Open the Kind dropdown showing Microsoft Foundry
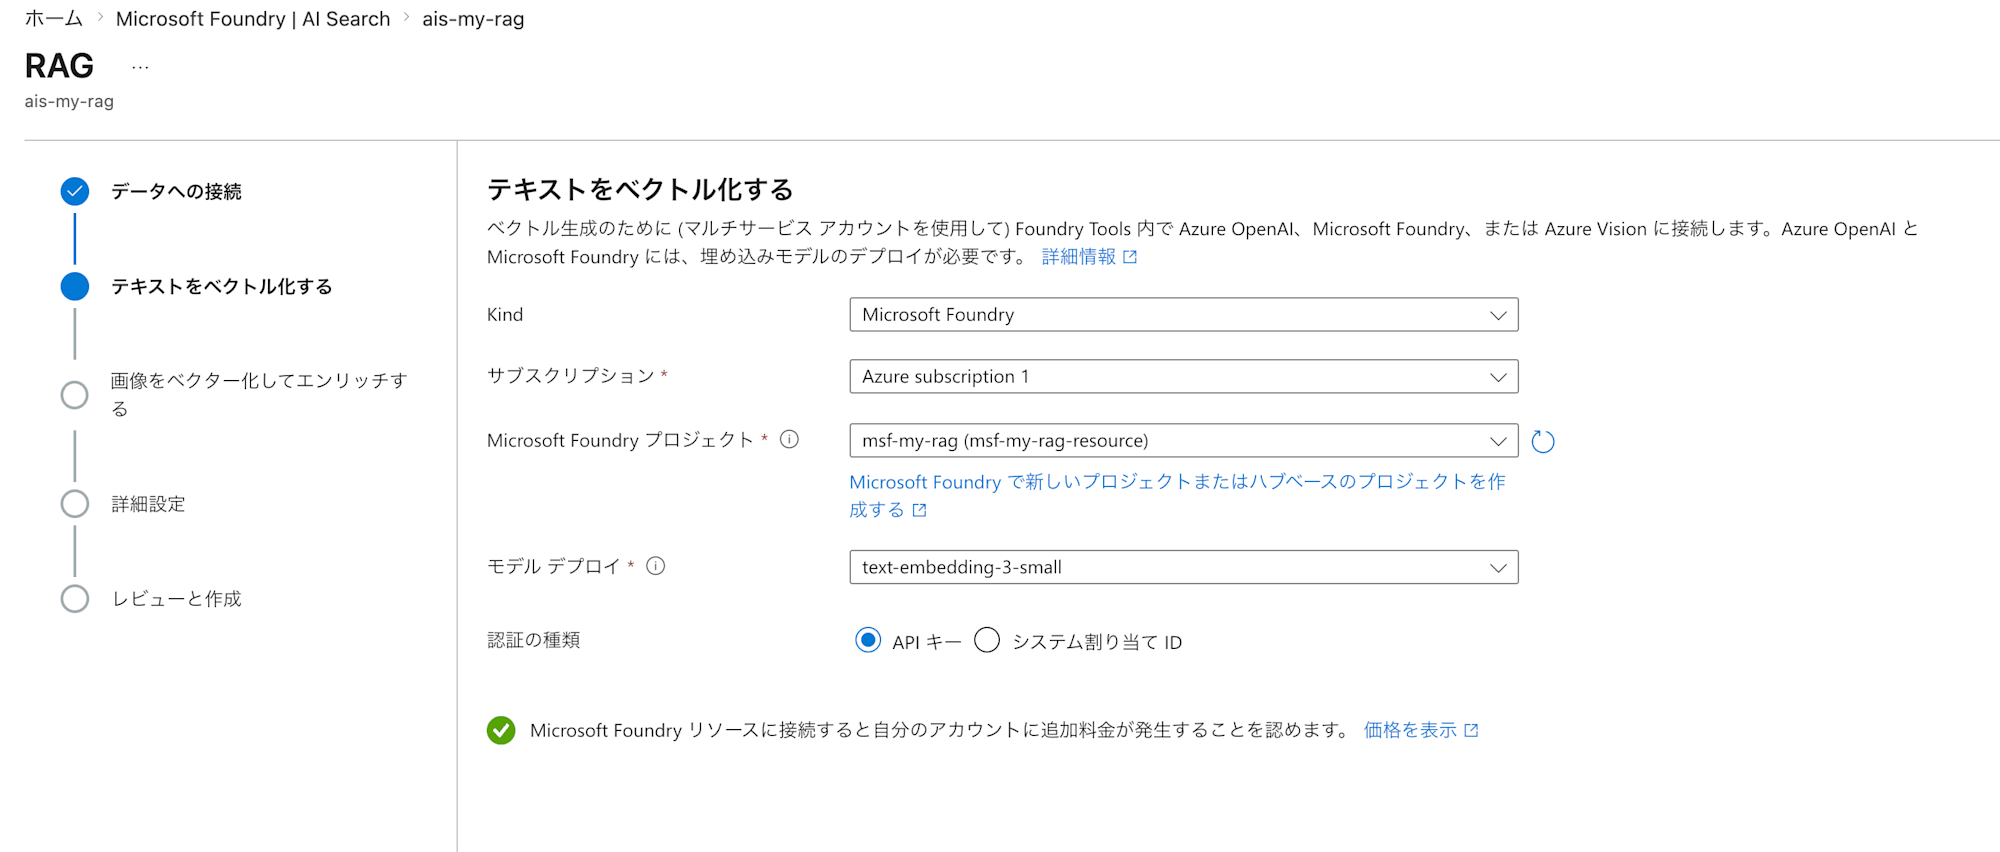 tap(1184, 315)
